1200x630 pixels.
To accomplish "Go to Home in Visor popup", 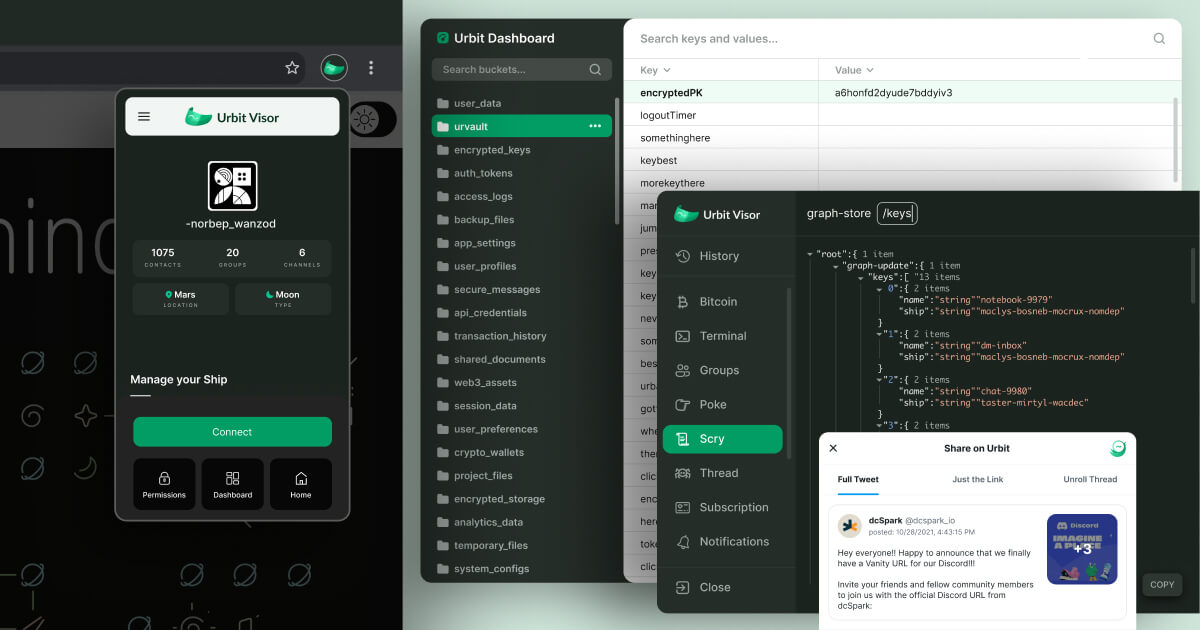I will coord(301,484).
